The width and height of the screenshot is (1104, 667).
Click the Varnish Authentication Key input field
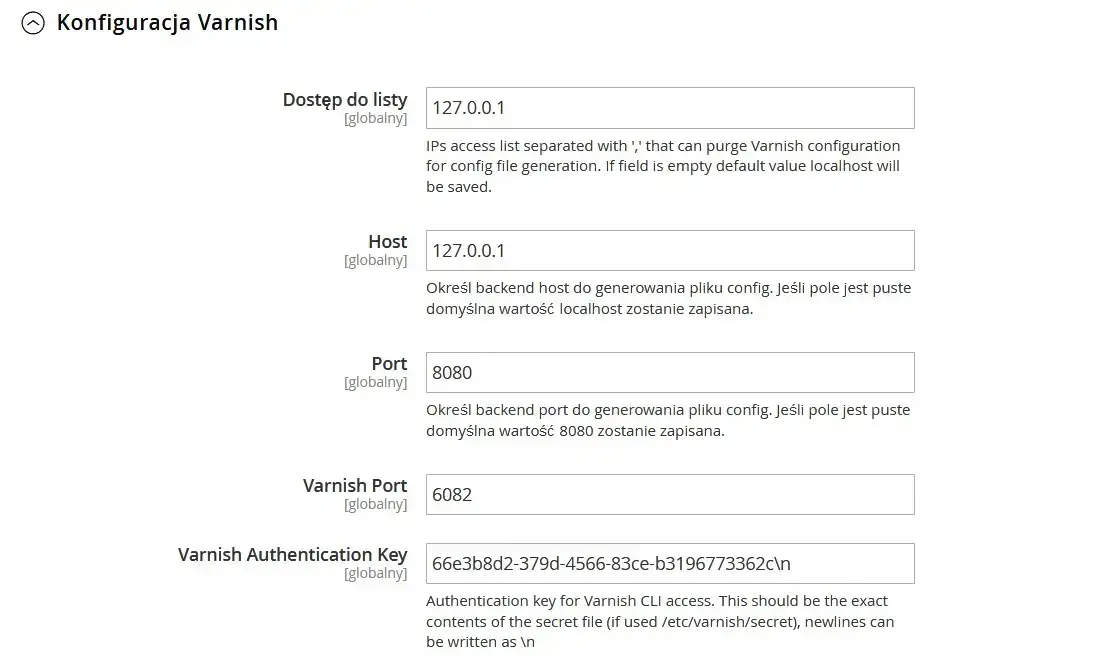click(x=670, y=563)
